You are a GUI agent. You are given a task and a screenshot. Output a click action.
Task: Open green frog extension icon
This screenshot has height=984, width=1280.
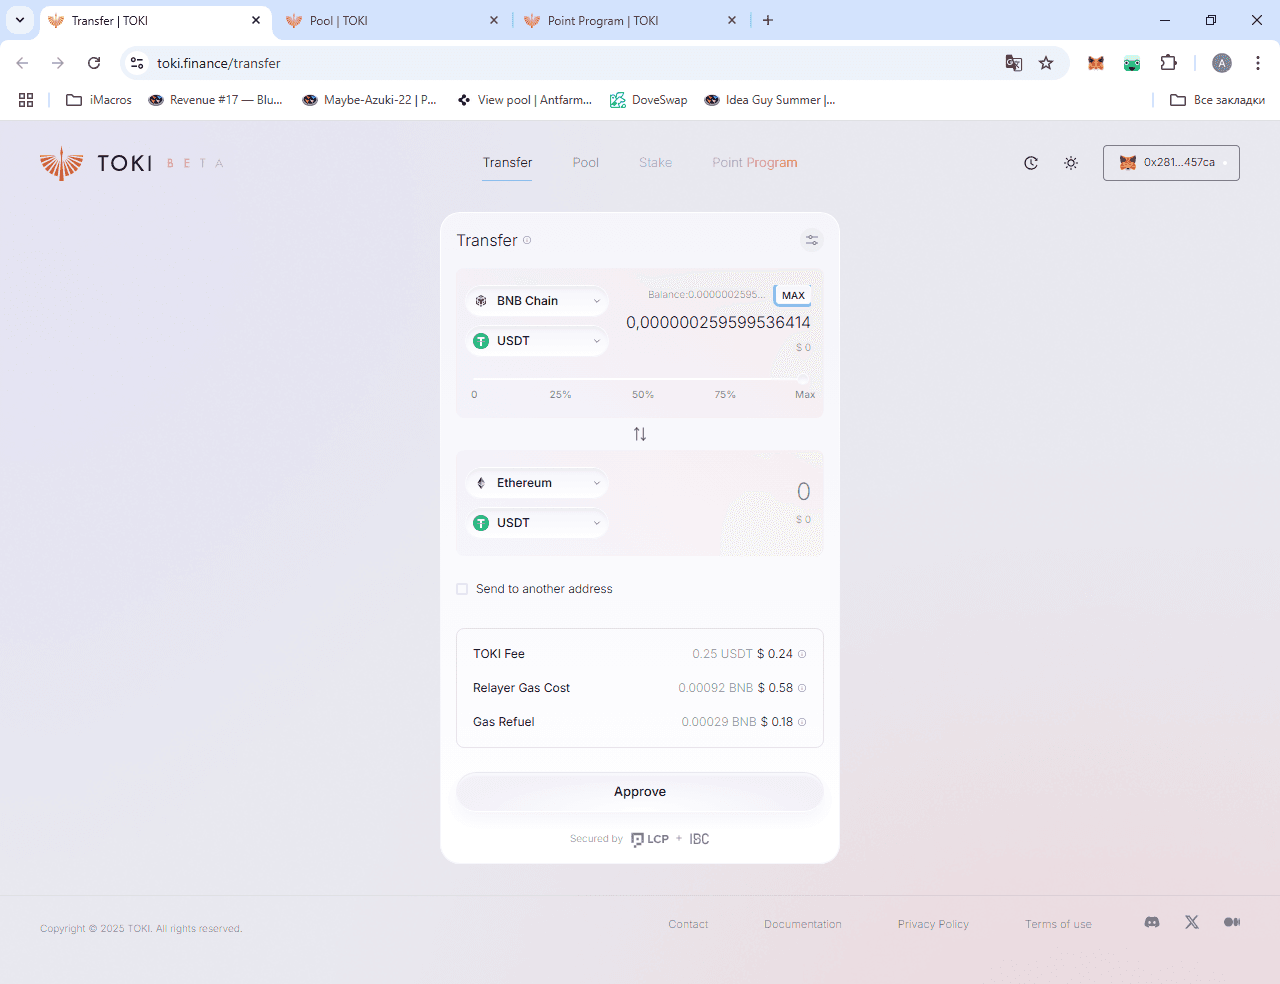click(1132, 63)
